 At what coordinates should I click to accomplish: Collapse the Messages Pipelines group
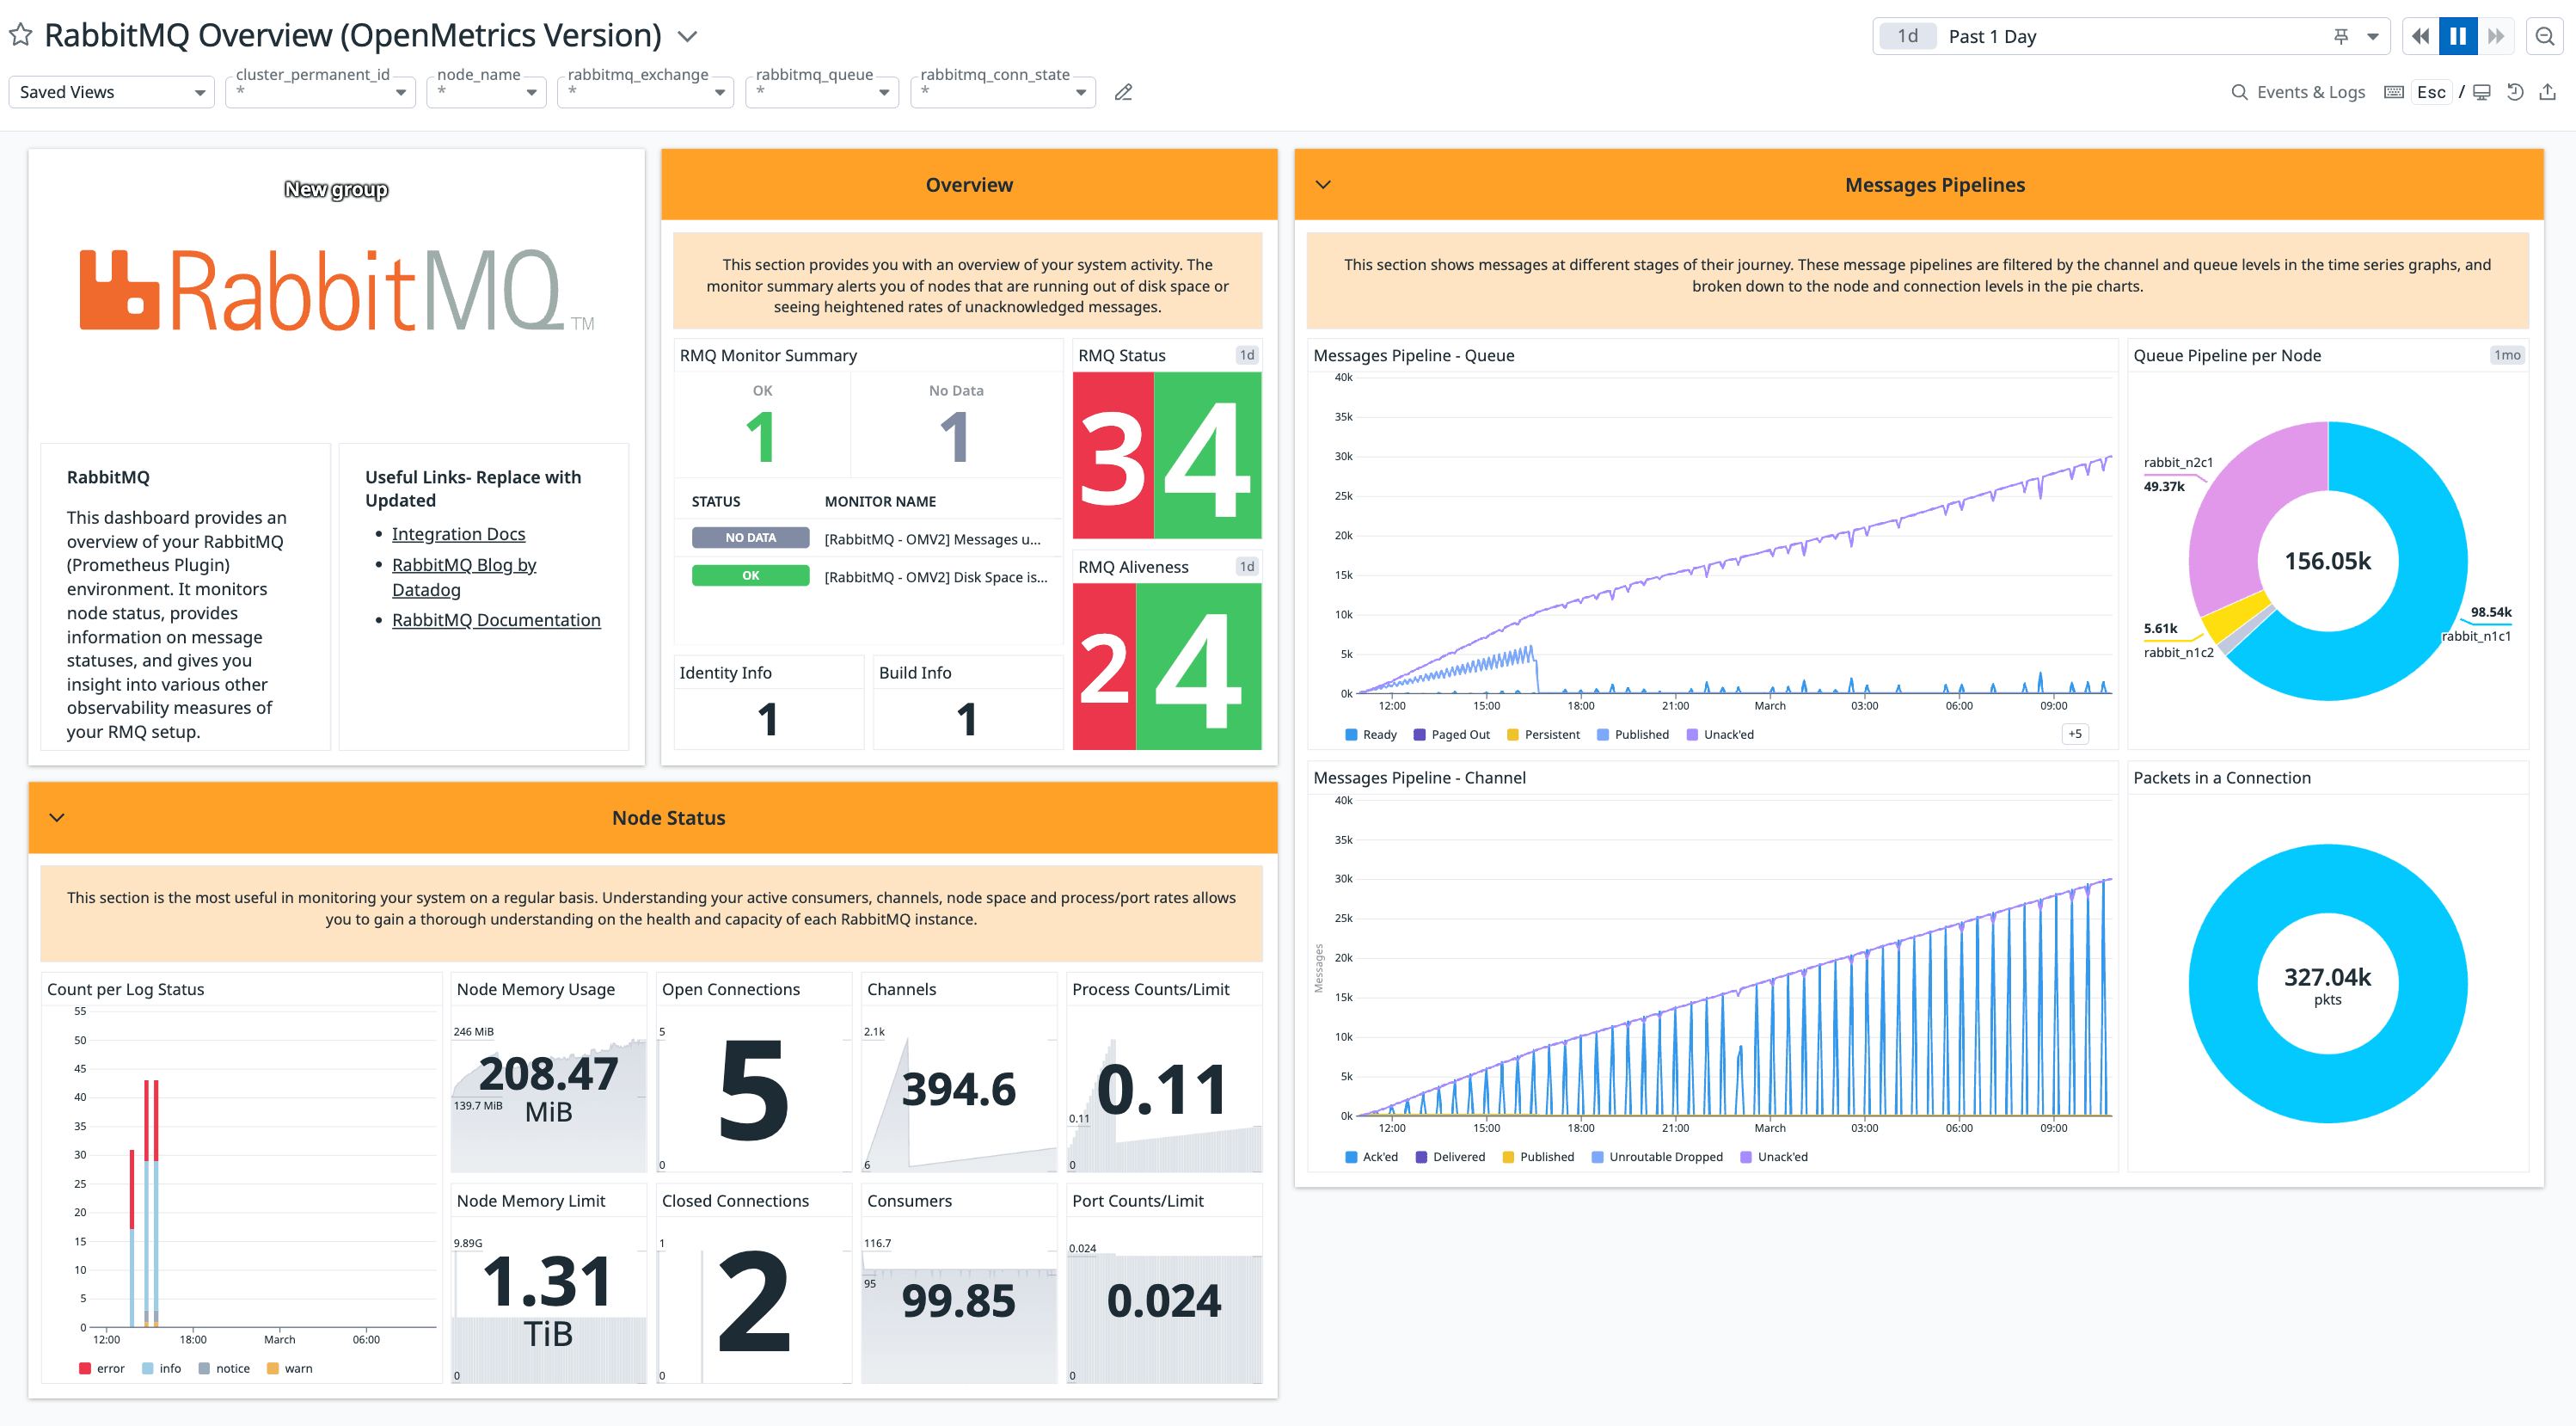(1323, 184)
